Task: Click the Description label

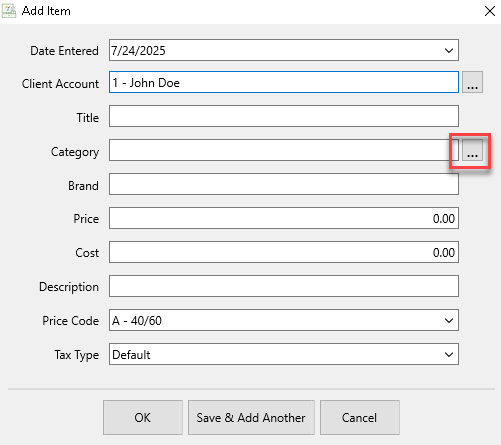Action: (69, 287)
